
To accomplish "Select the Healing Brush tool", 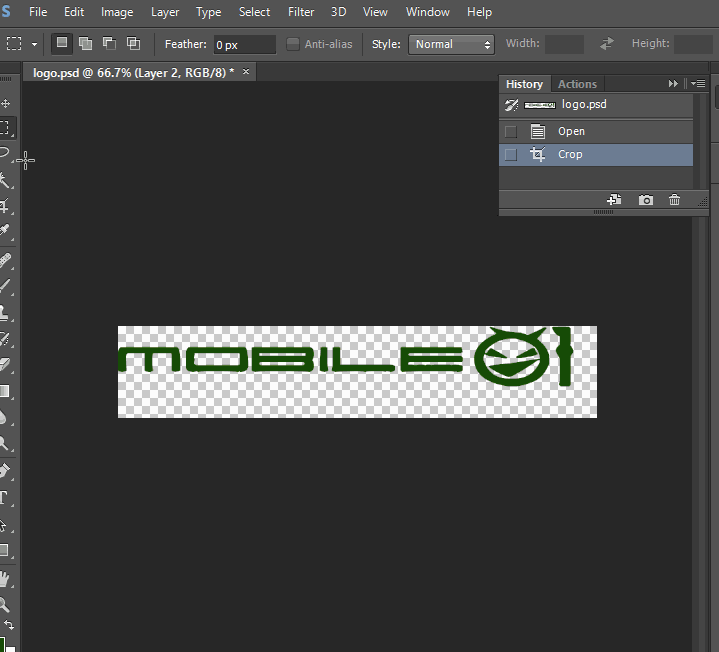I will click(x=6, y=260).
